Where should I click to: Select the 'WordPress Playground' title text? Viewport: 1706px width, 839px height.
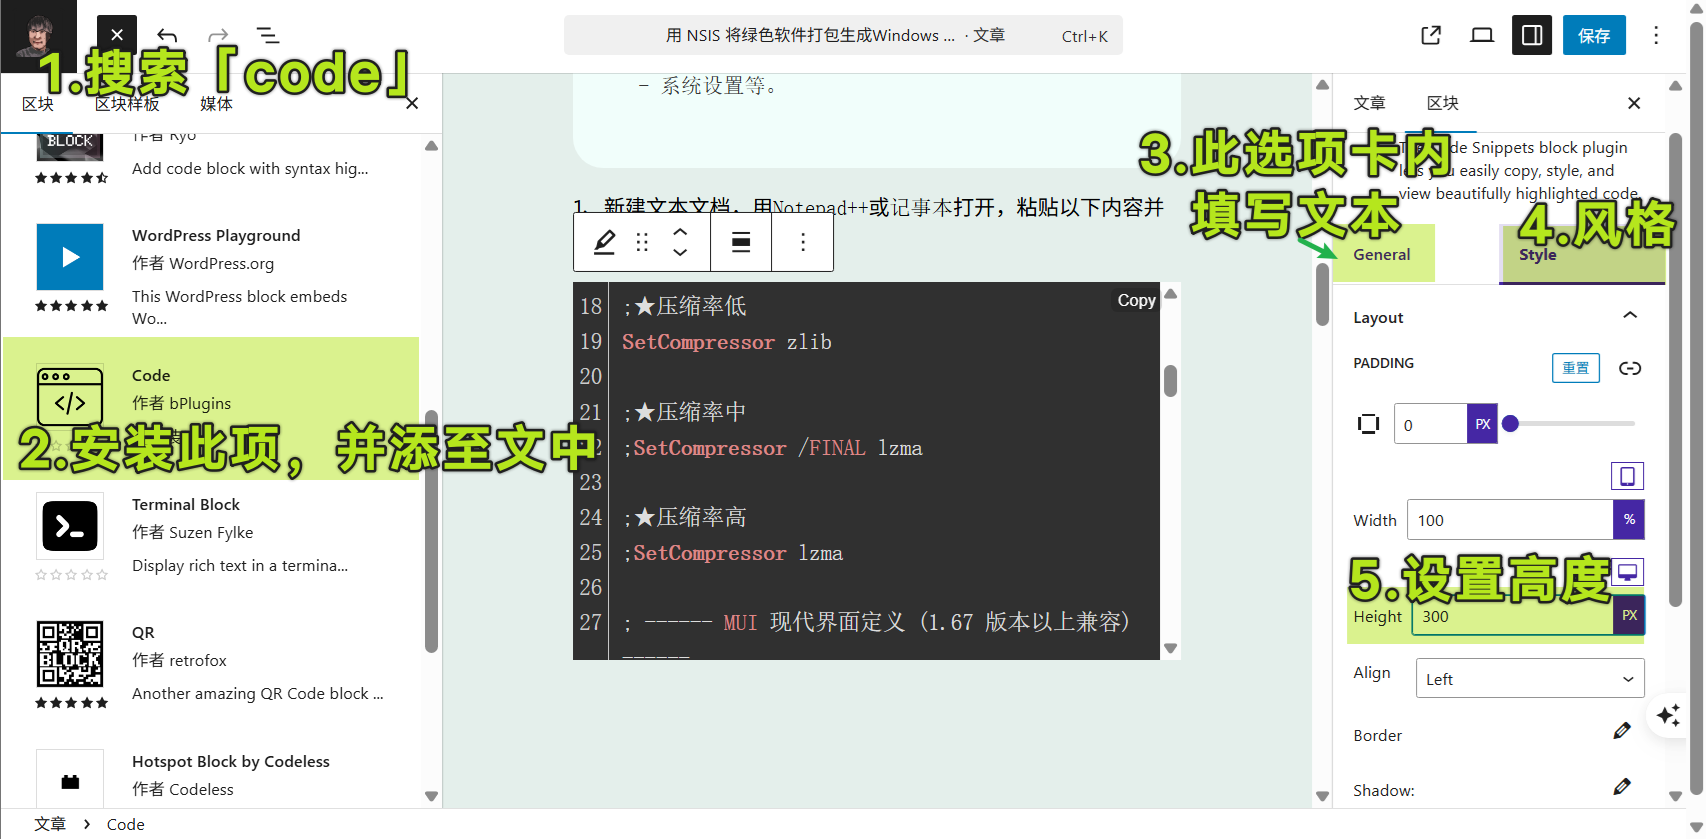tap(216, 235)
